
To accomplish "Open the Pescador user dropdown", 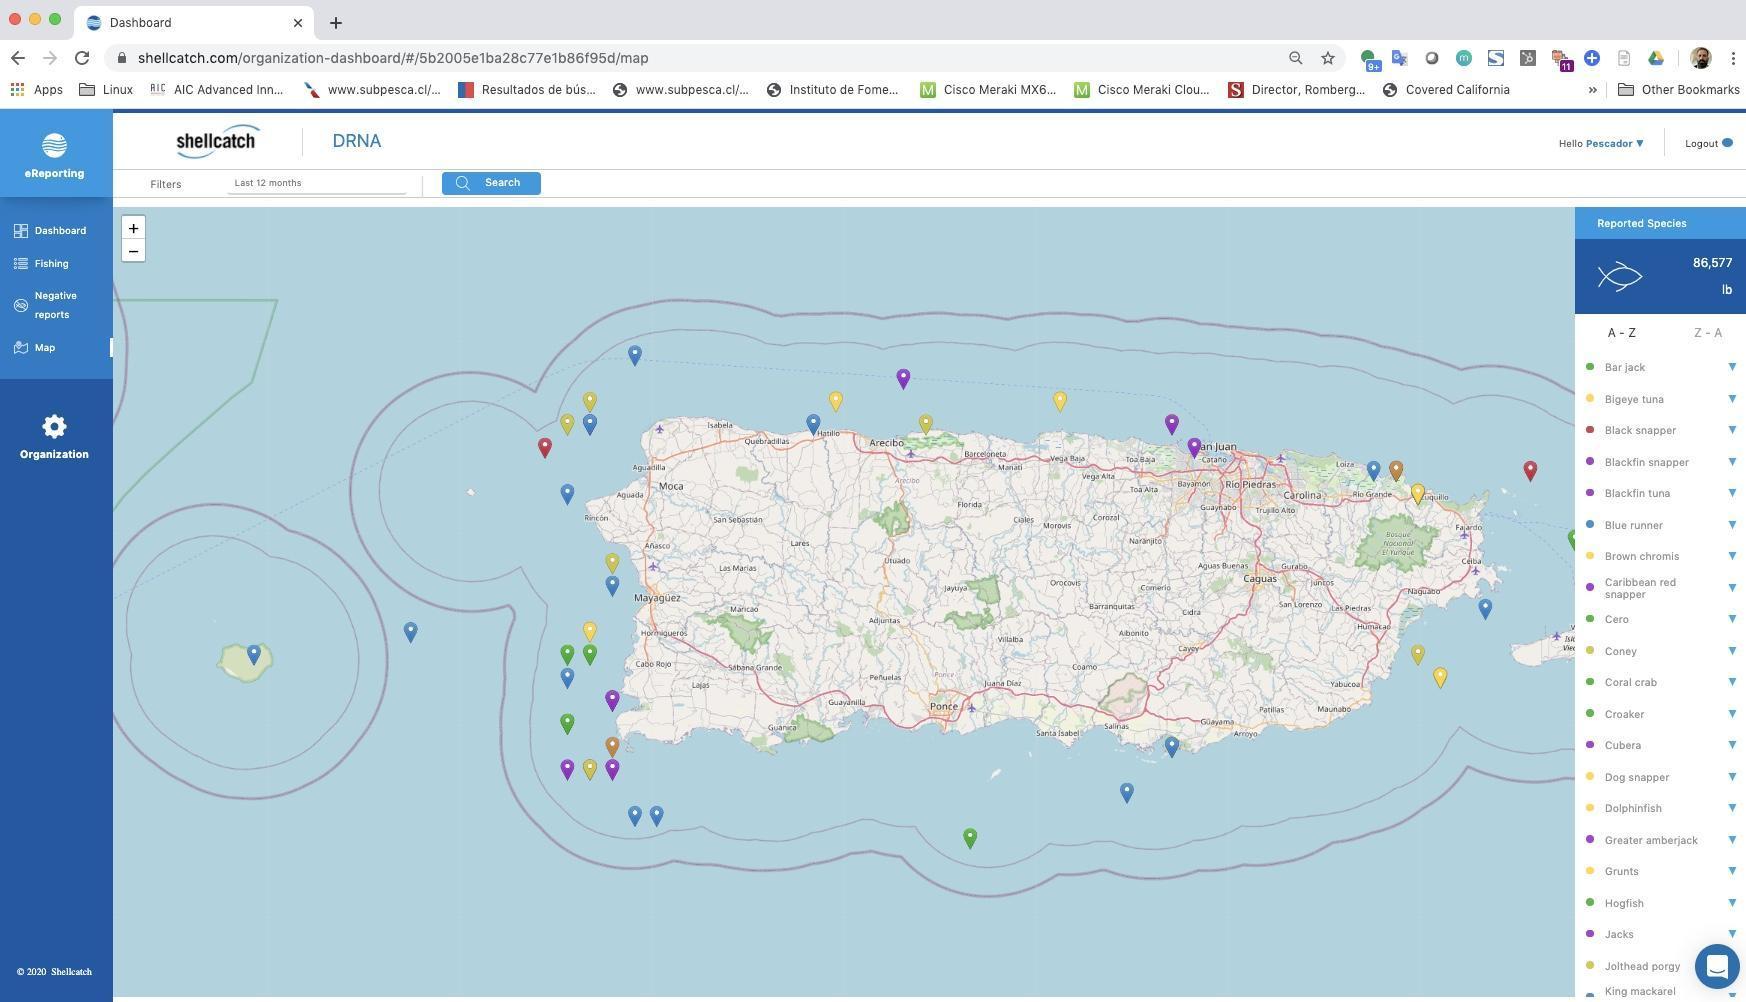I will [x=1614, y=143].
